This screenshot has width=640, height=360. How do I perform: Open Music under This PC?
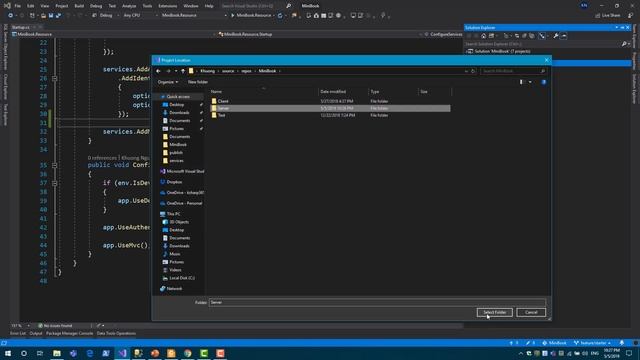pos(175,254)
